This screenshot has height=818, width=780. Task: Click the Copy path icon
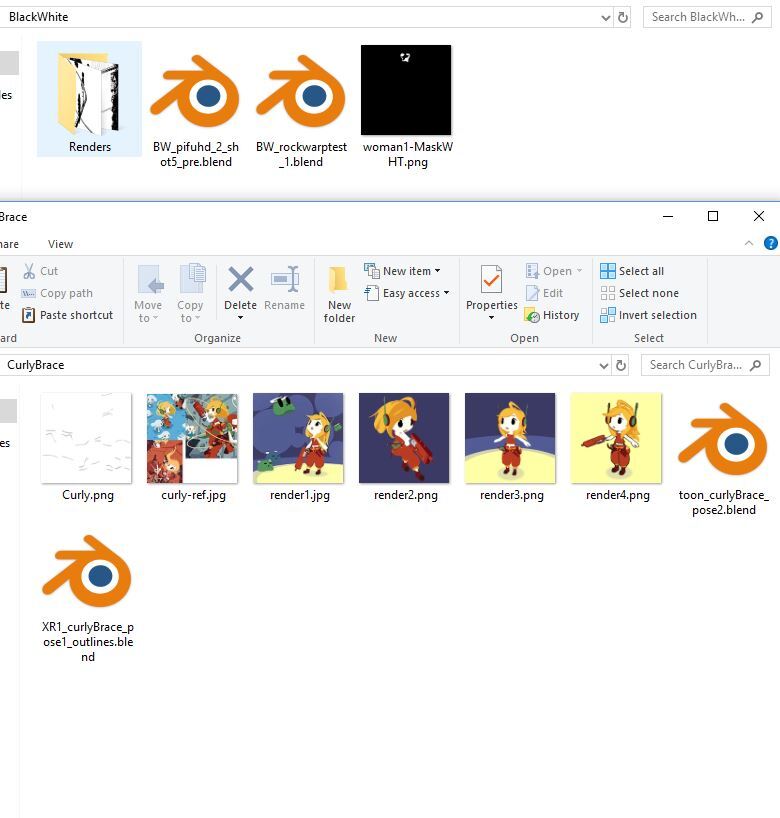(x=28, y=293)
